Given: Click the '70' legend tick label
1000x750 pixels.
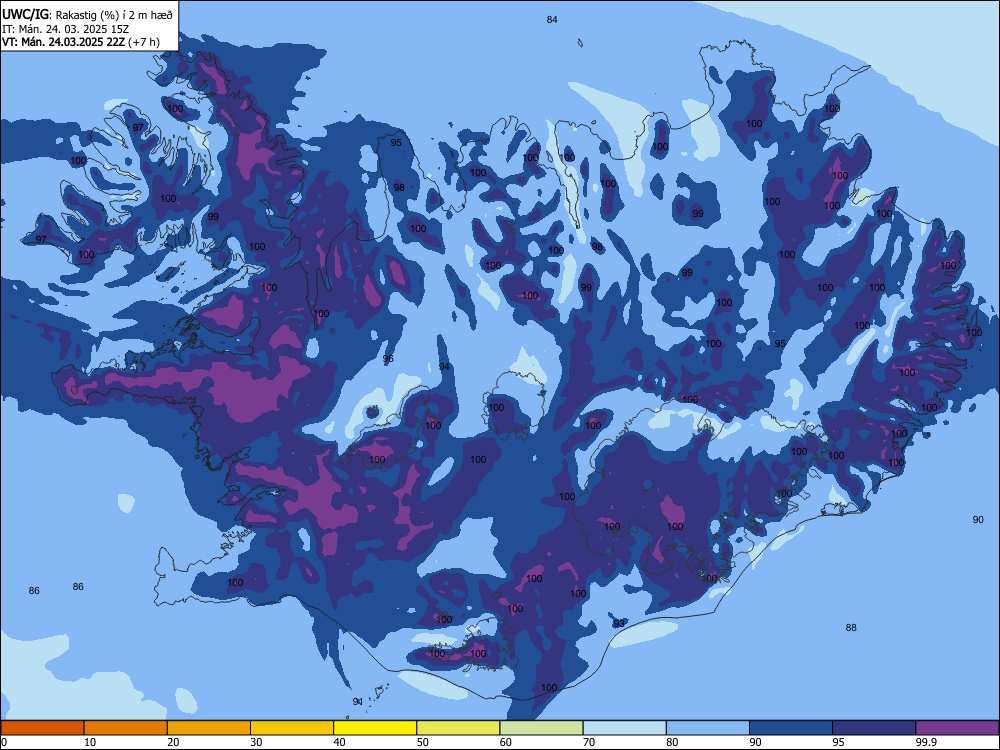Looking at the screenshot, I should pos(589,742).
